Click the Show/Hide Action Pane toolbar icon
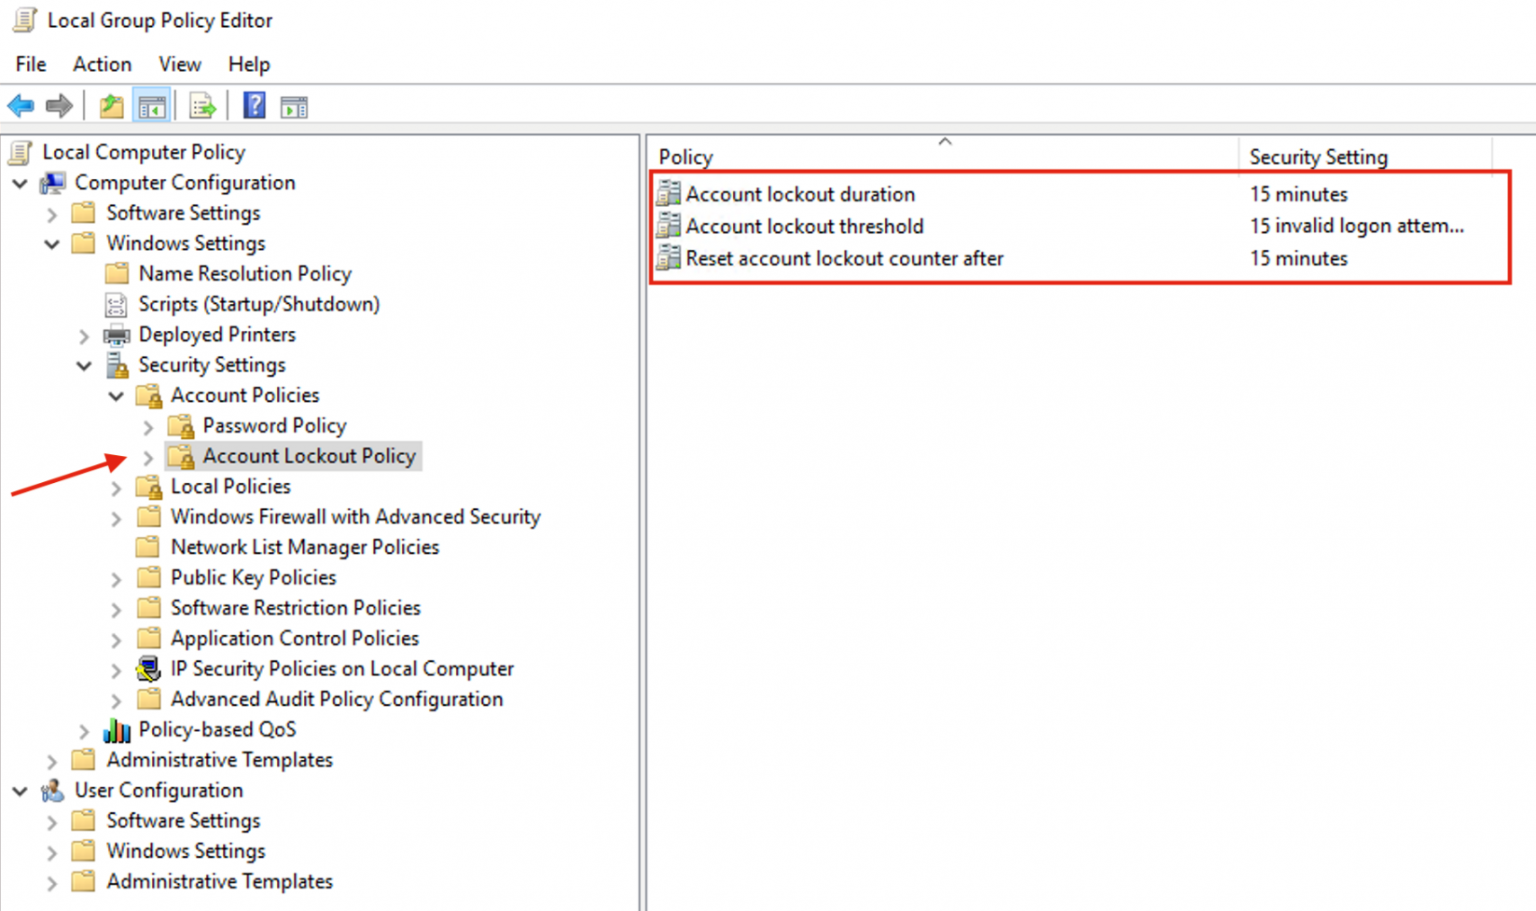Image resolution: width=1536 pixels, height=911 pixels. coord(293,105)
